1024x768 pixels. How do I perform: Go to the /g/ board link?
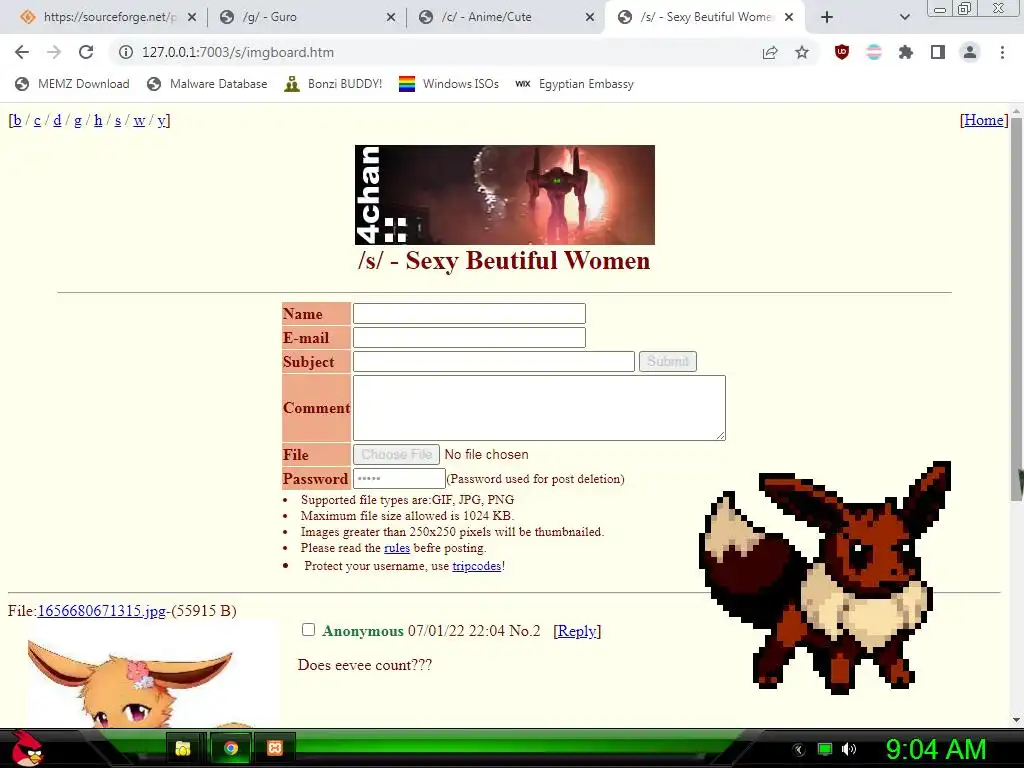coord(78,120)
